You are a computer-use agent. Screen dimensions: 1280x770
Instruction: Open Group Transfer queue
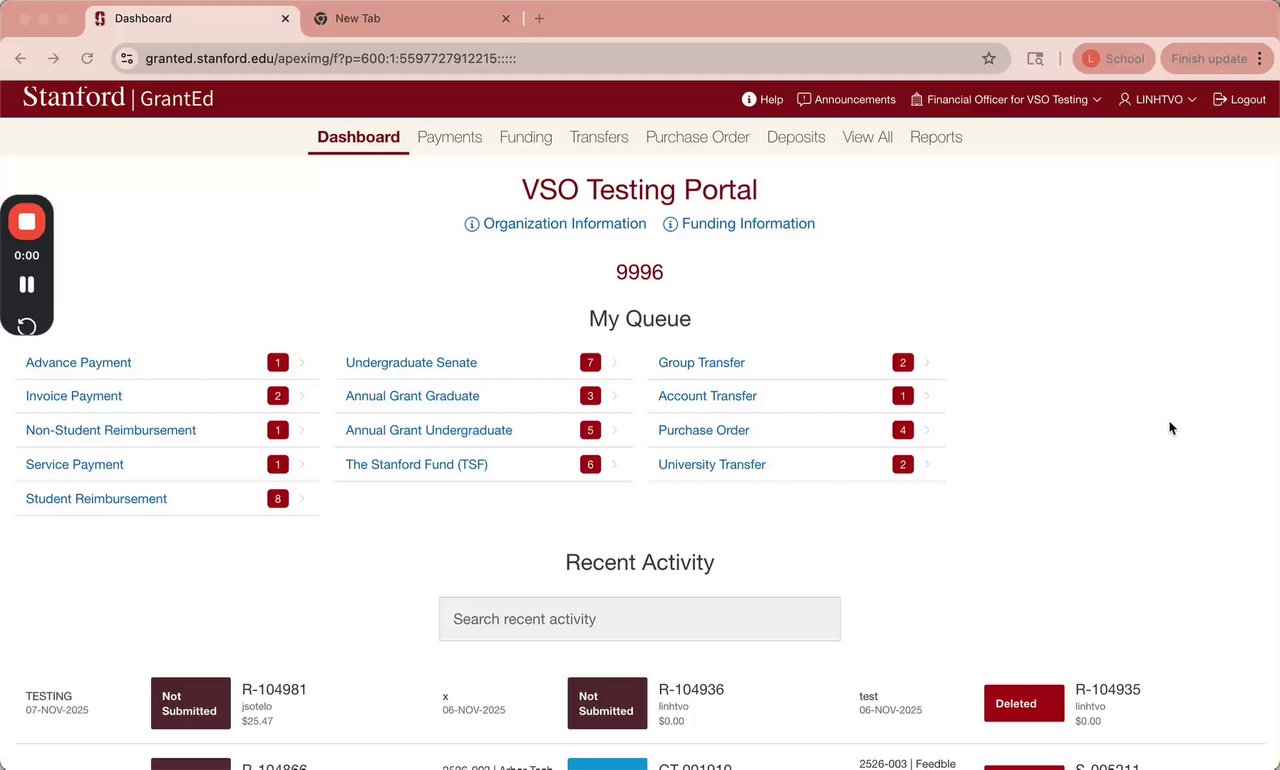click(x=701, y=363)
